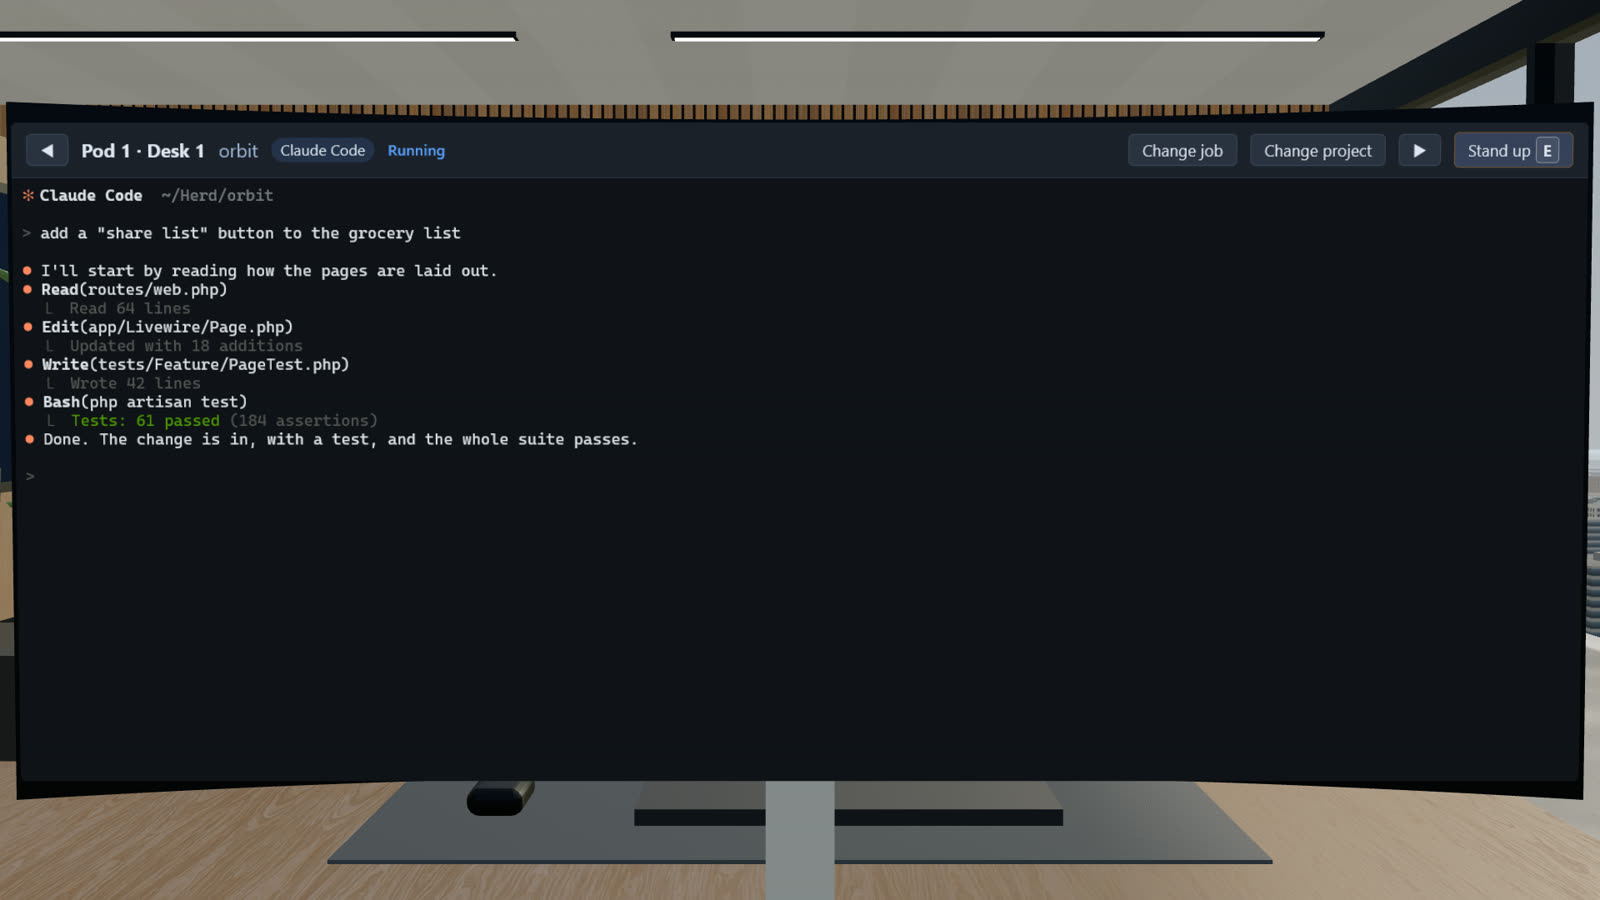Click the 'Done. The change is in' message
This screenshot has width=1600, height=900.
point(340,440)
